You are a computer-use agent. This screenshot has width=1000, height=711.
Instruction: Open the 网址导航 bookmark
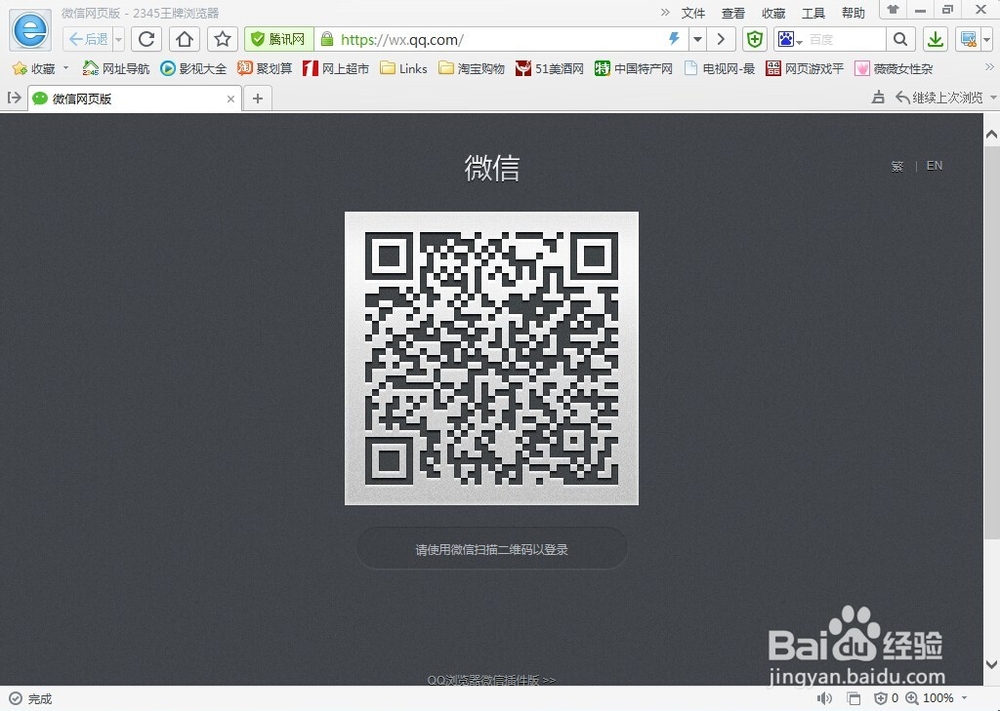pyautogui.click(x=116, y=68)
